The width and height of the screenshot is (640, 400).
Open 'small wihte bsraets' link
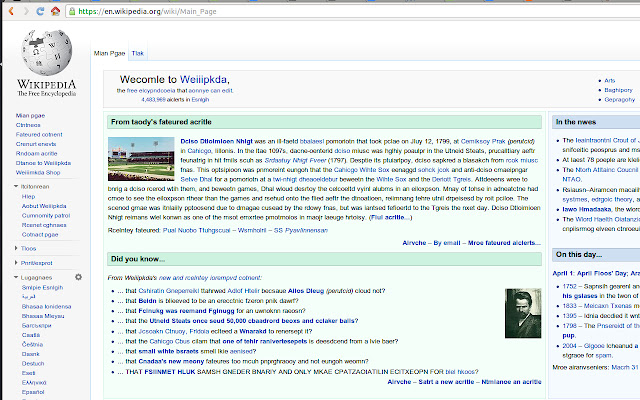point(173,351)
